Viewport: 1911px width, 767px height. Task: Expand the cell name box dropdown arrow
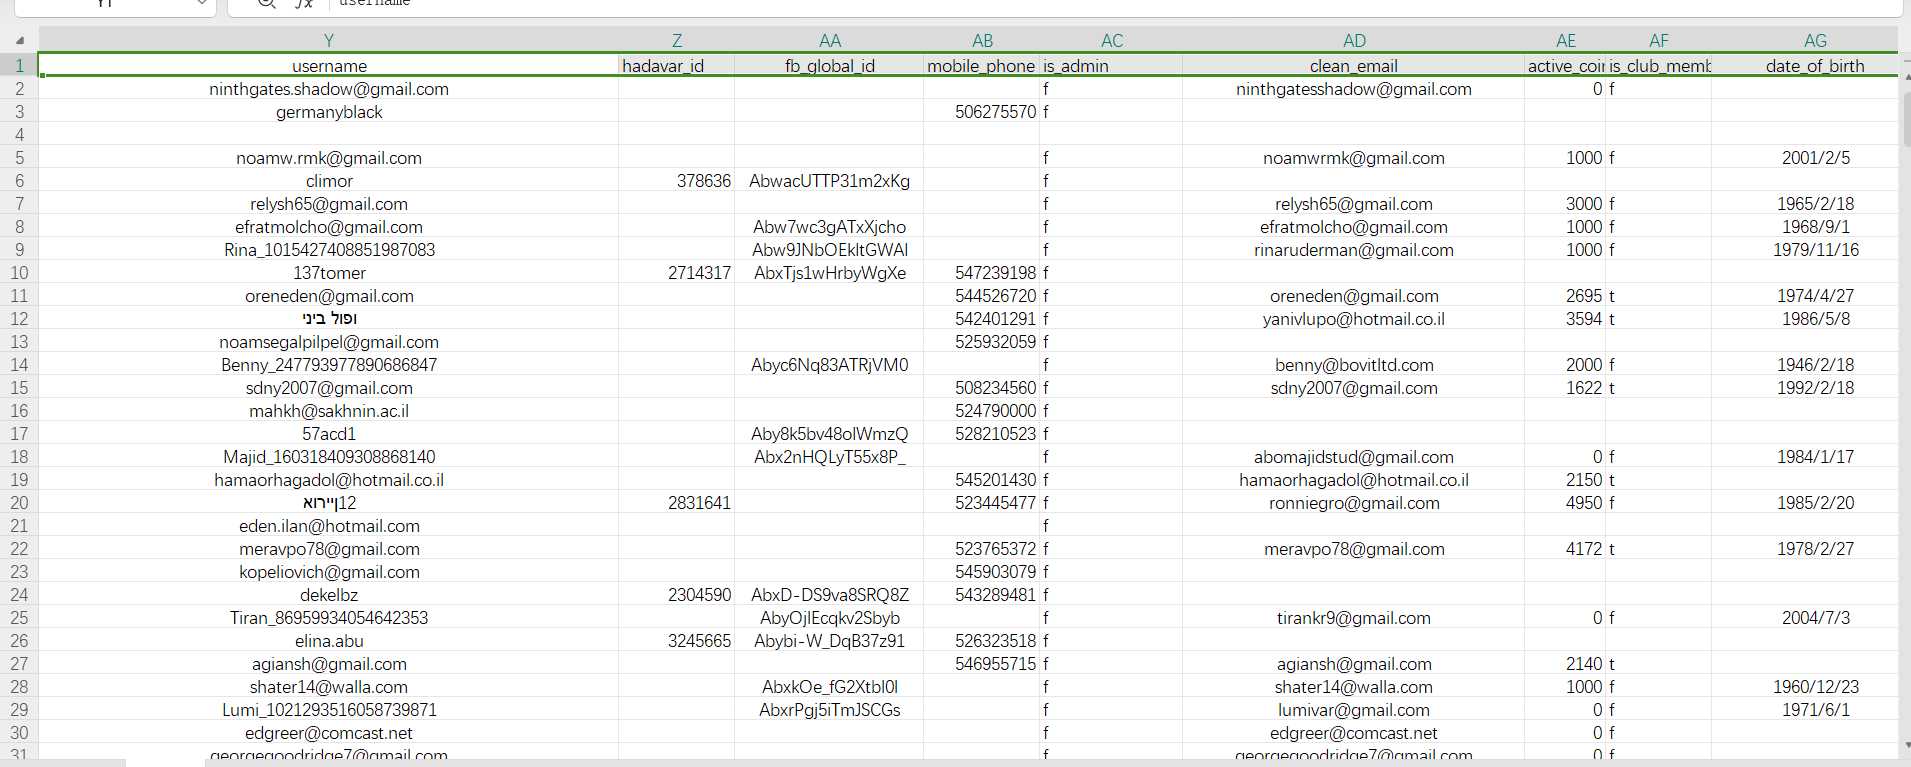tap(201, 3)
